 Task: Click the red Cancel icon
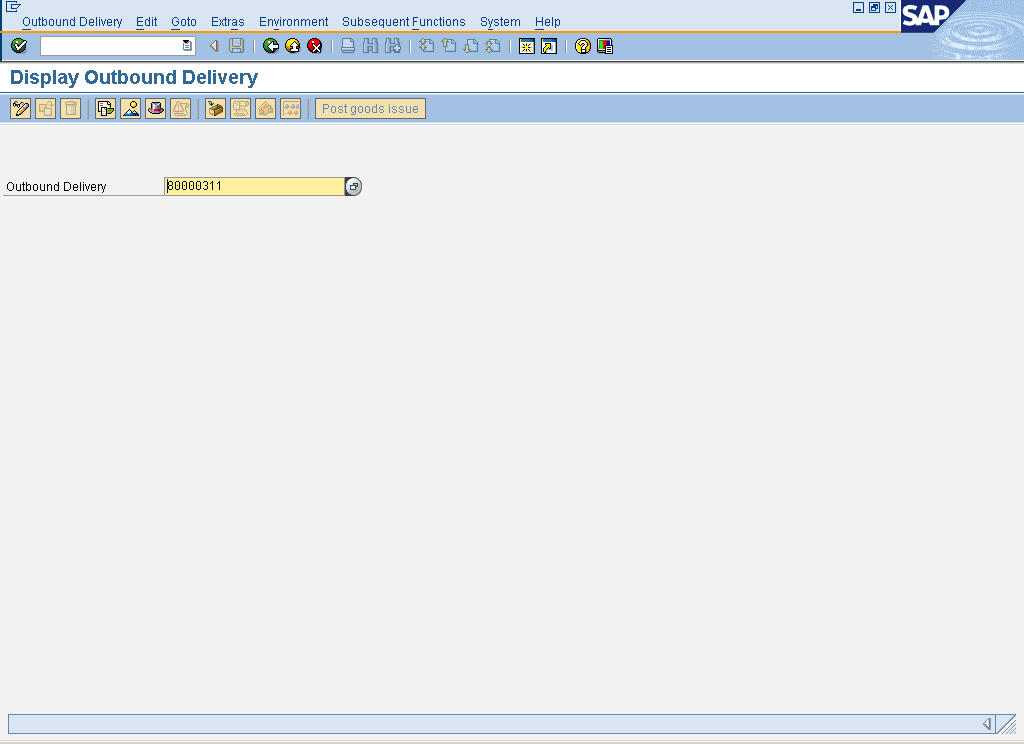coord(315,46)
